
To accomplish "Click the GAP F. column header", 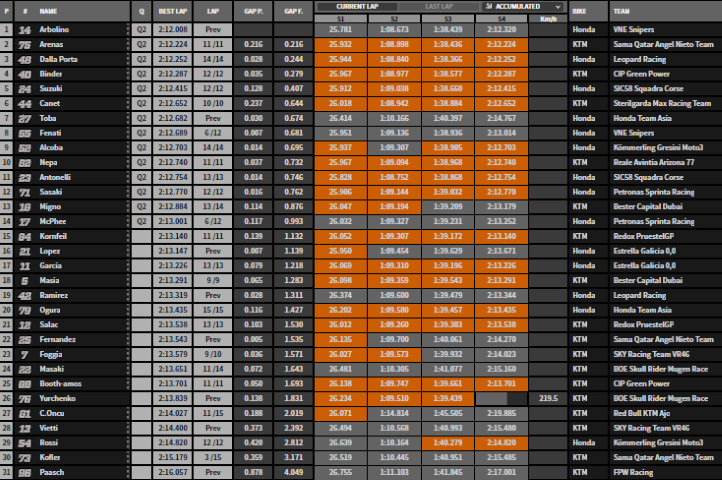I will pos(293,11).
